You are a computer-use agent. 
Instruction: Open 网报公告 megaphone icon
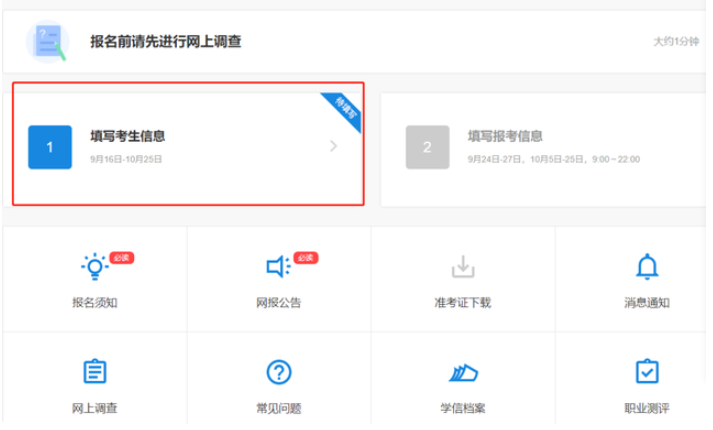278,266
